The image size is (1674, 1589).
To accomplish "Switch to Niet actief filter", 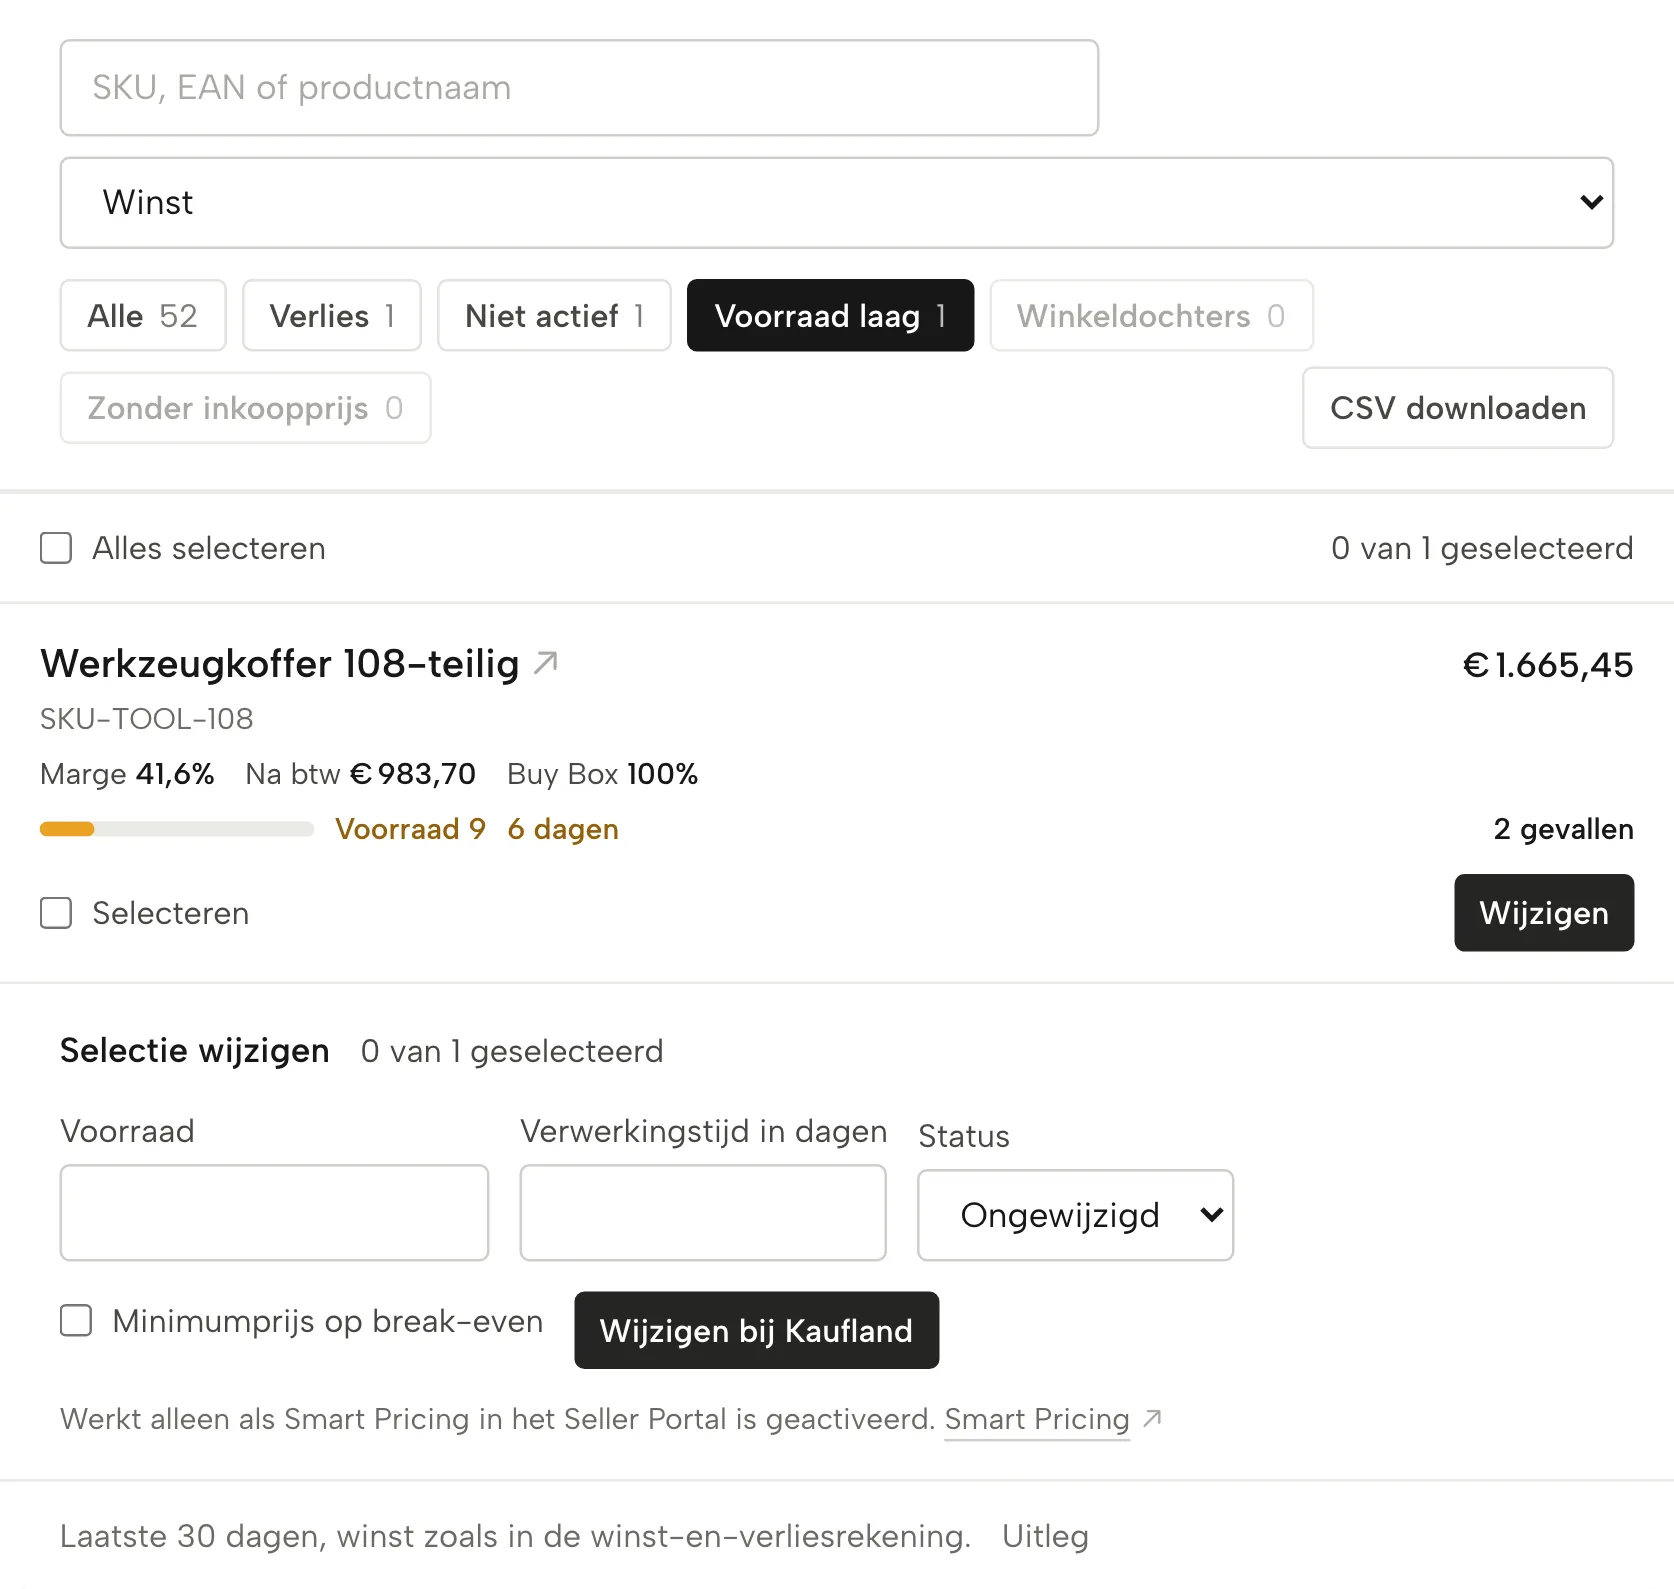I will pos(554,316).
